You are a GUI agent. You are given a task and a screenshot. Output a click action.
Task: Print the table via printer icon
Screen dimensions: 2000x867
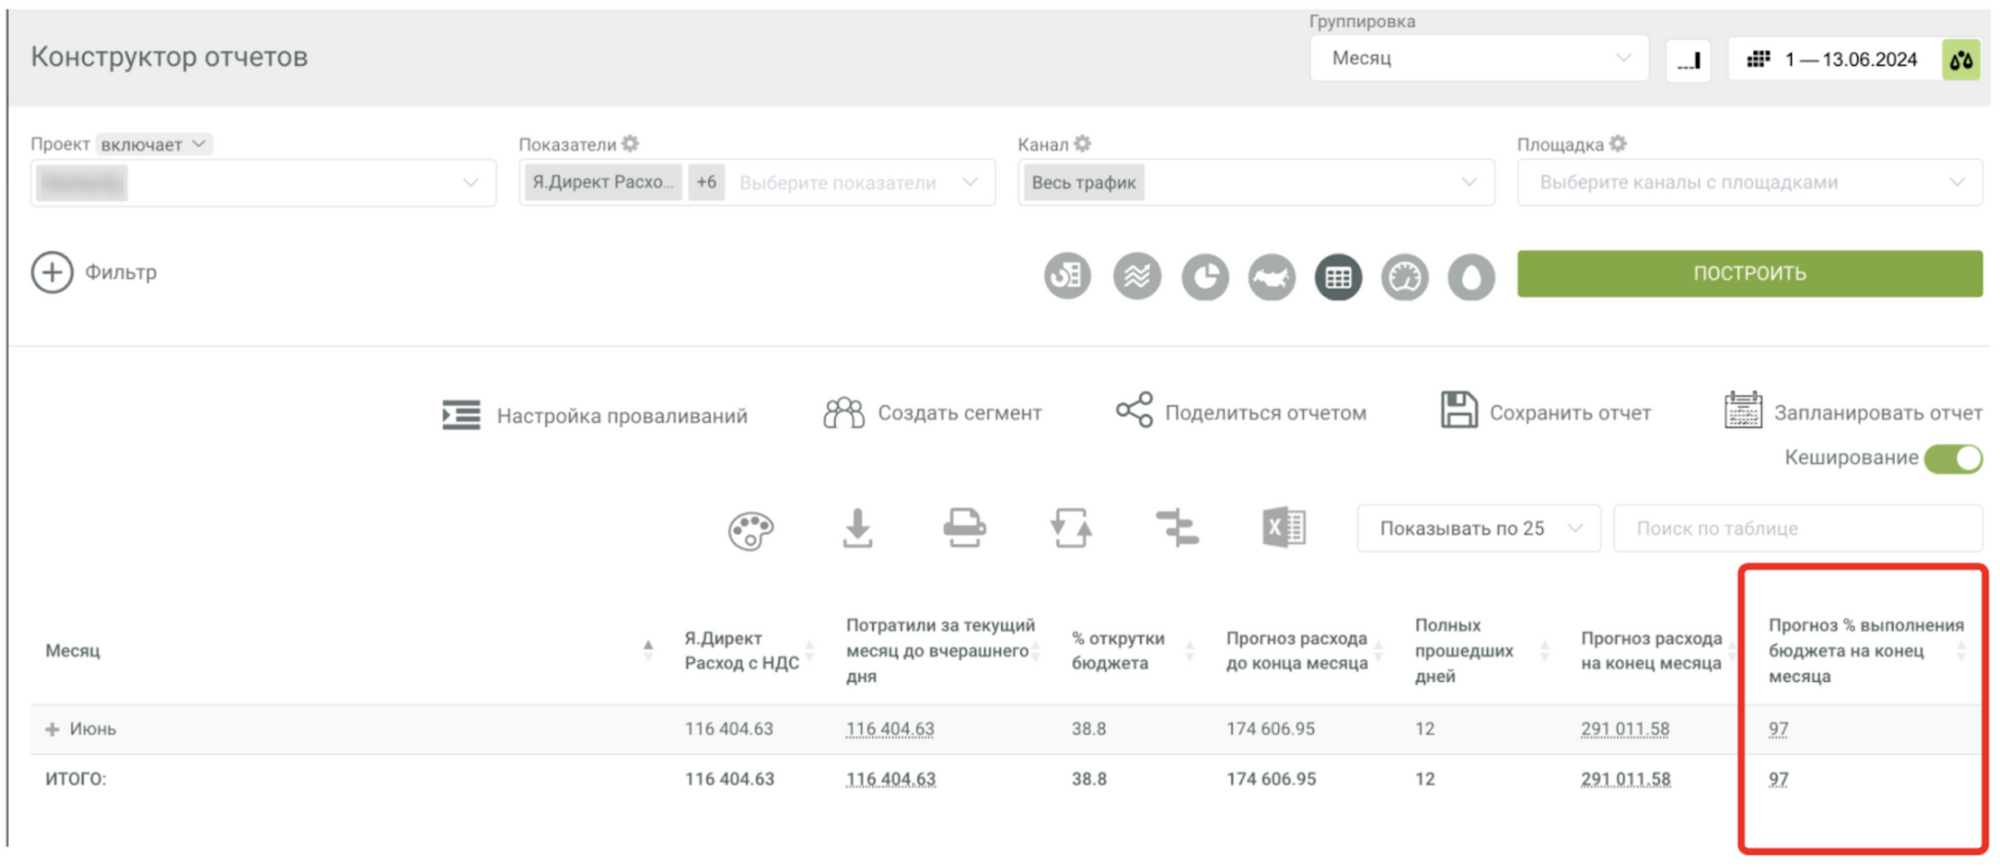(964, 528)
